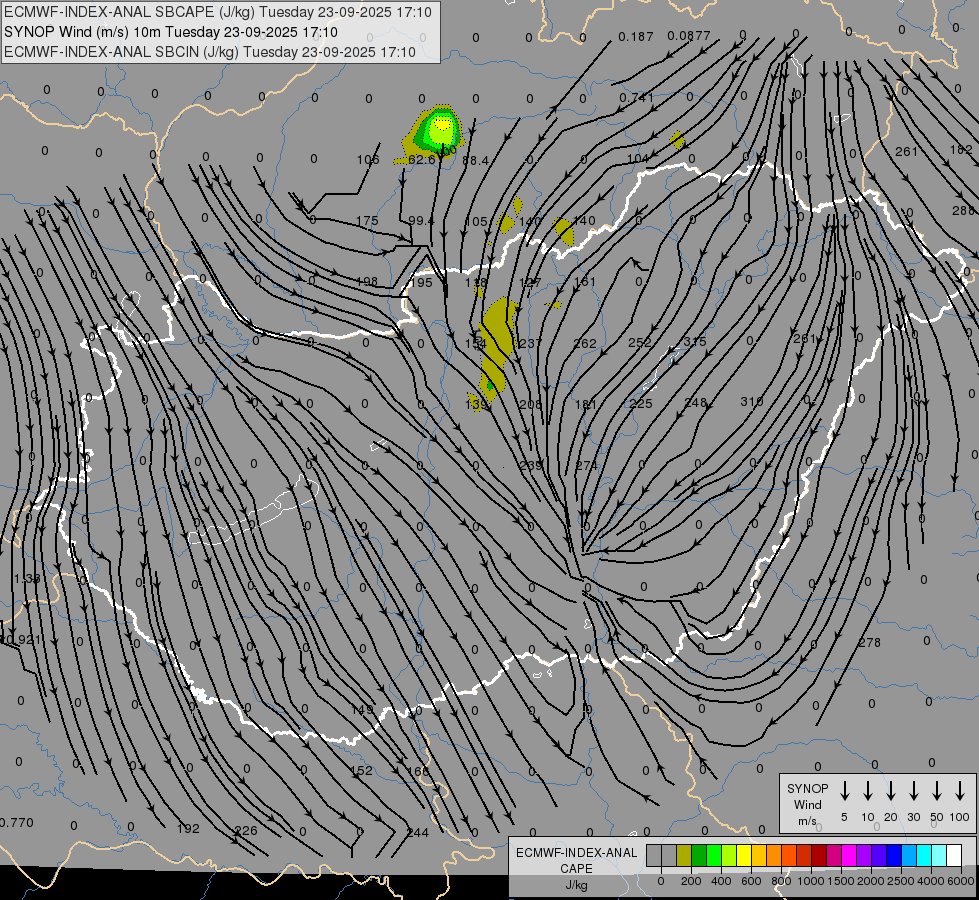The height and width of the screenshot is (900, 979).
Task: Click the grid value '278'
Action: (870, 642)
